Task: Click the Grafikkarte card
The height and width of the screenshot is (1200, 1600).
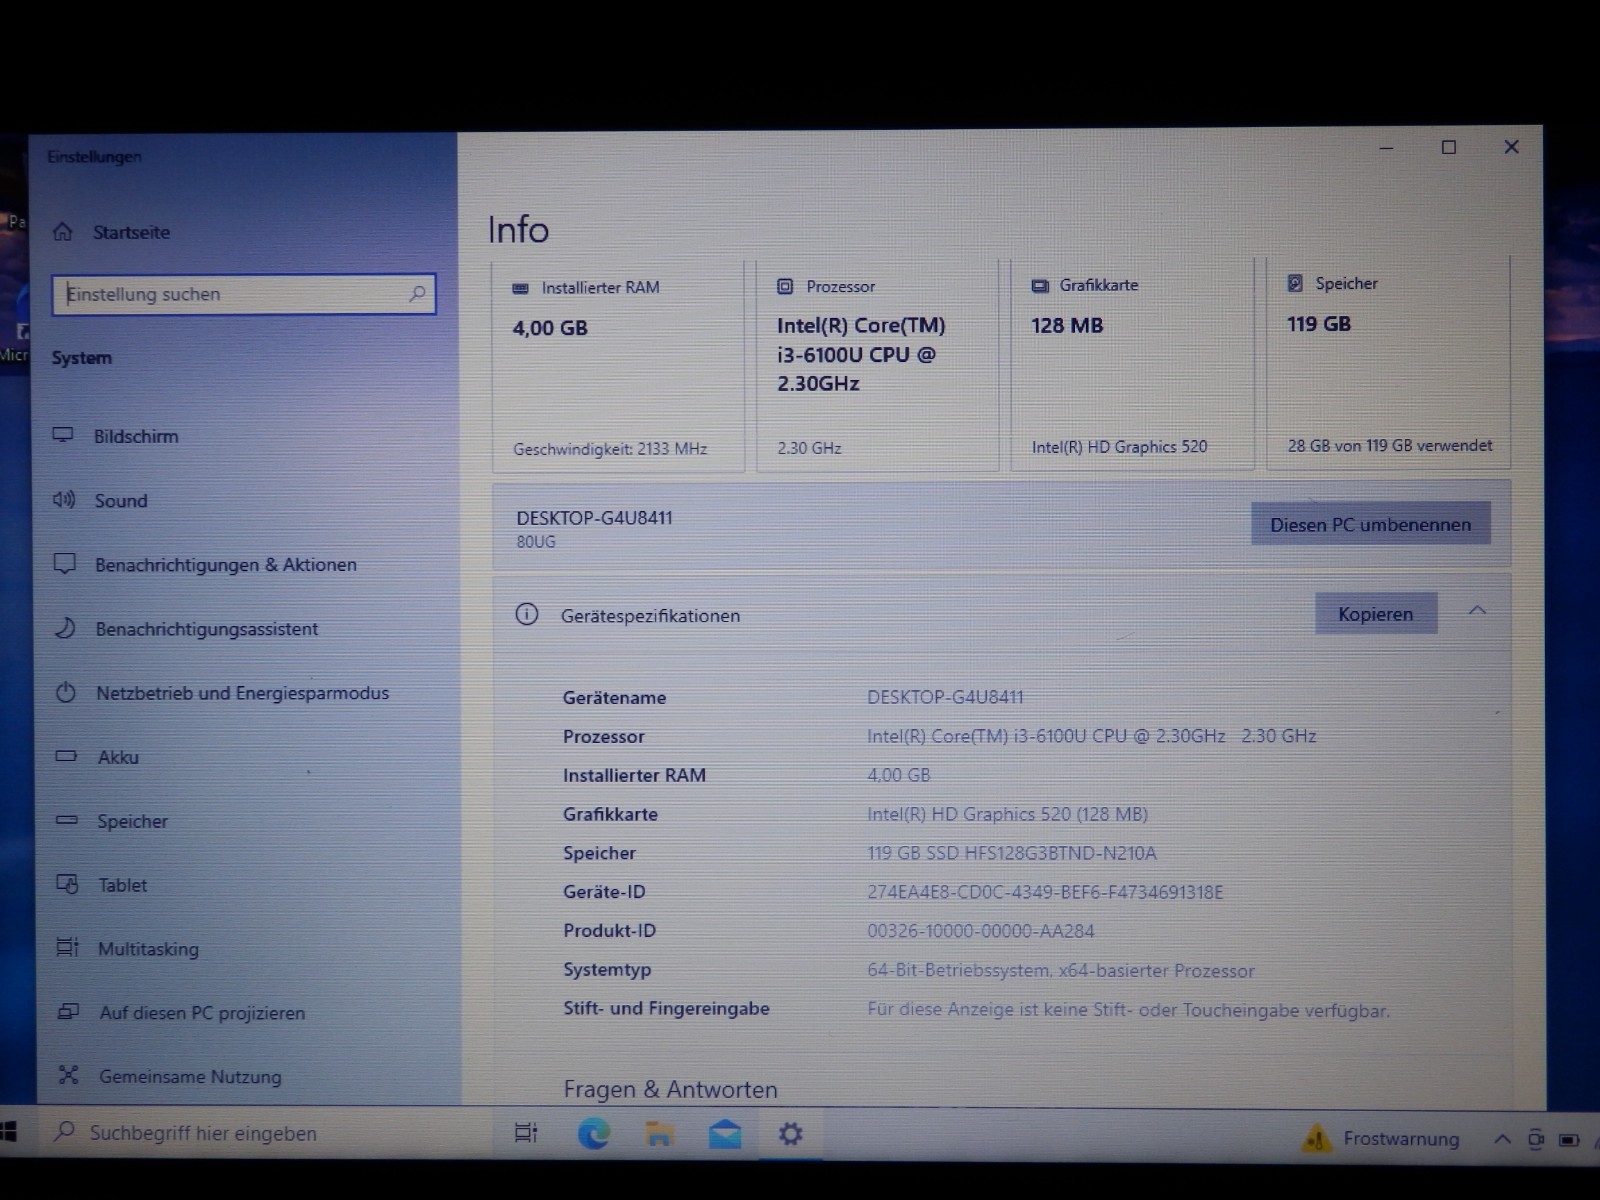Action: coord(1131,363)
